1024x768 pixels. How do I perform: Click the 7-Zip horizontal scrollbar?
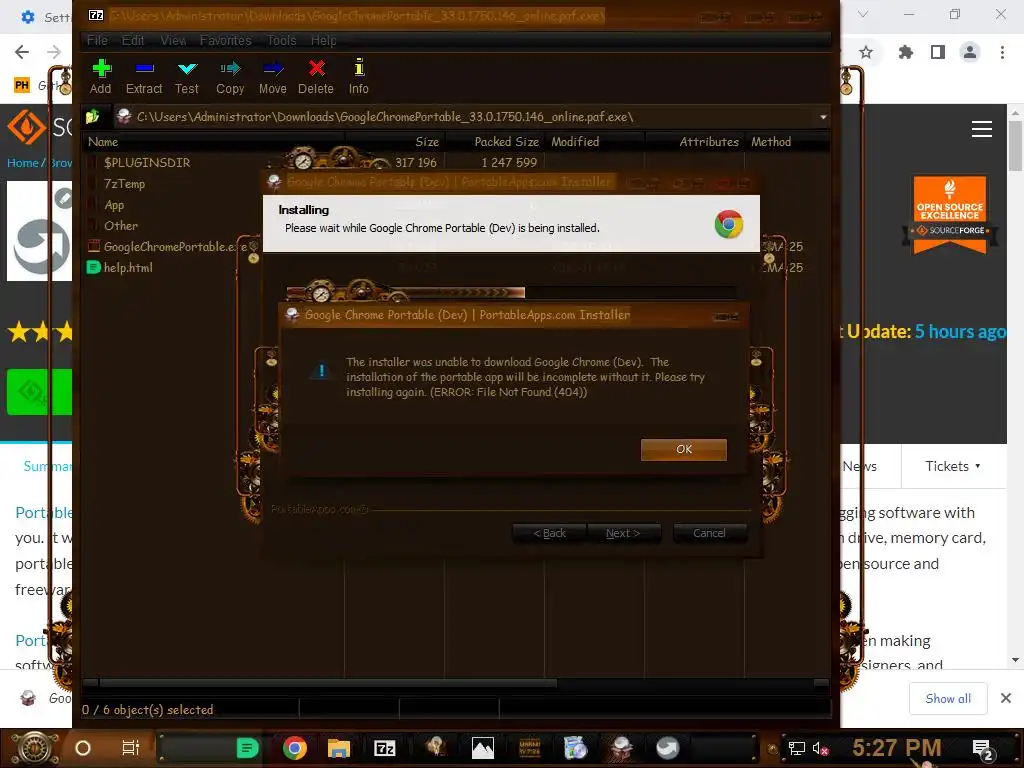click(x=328, y=683)
